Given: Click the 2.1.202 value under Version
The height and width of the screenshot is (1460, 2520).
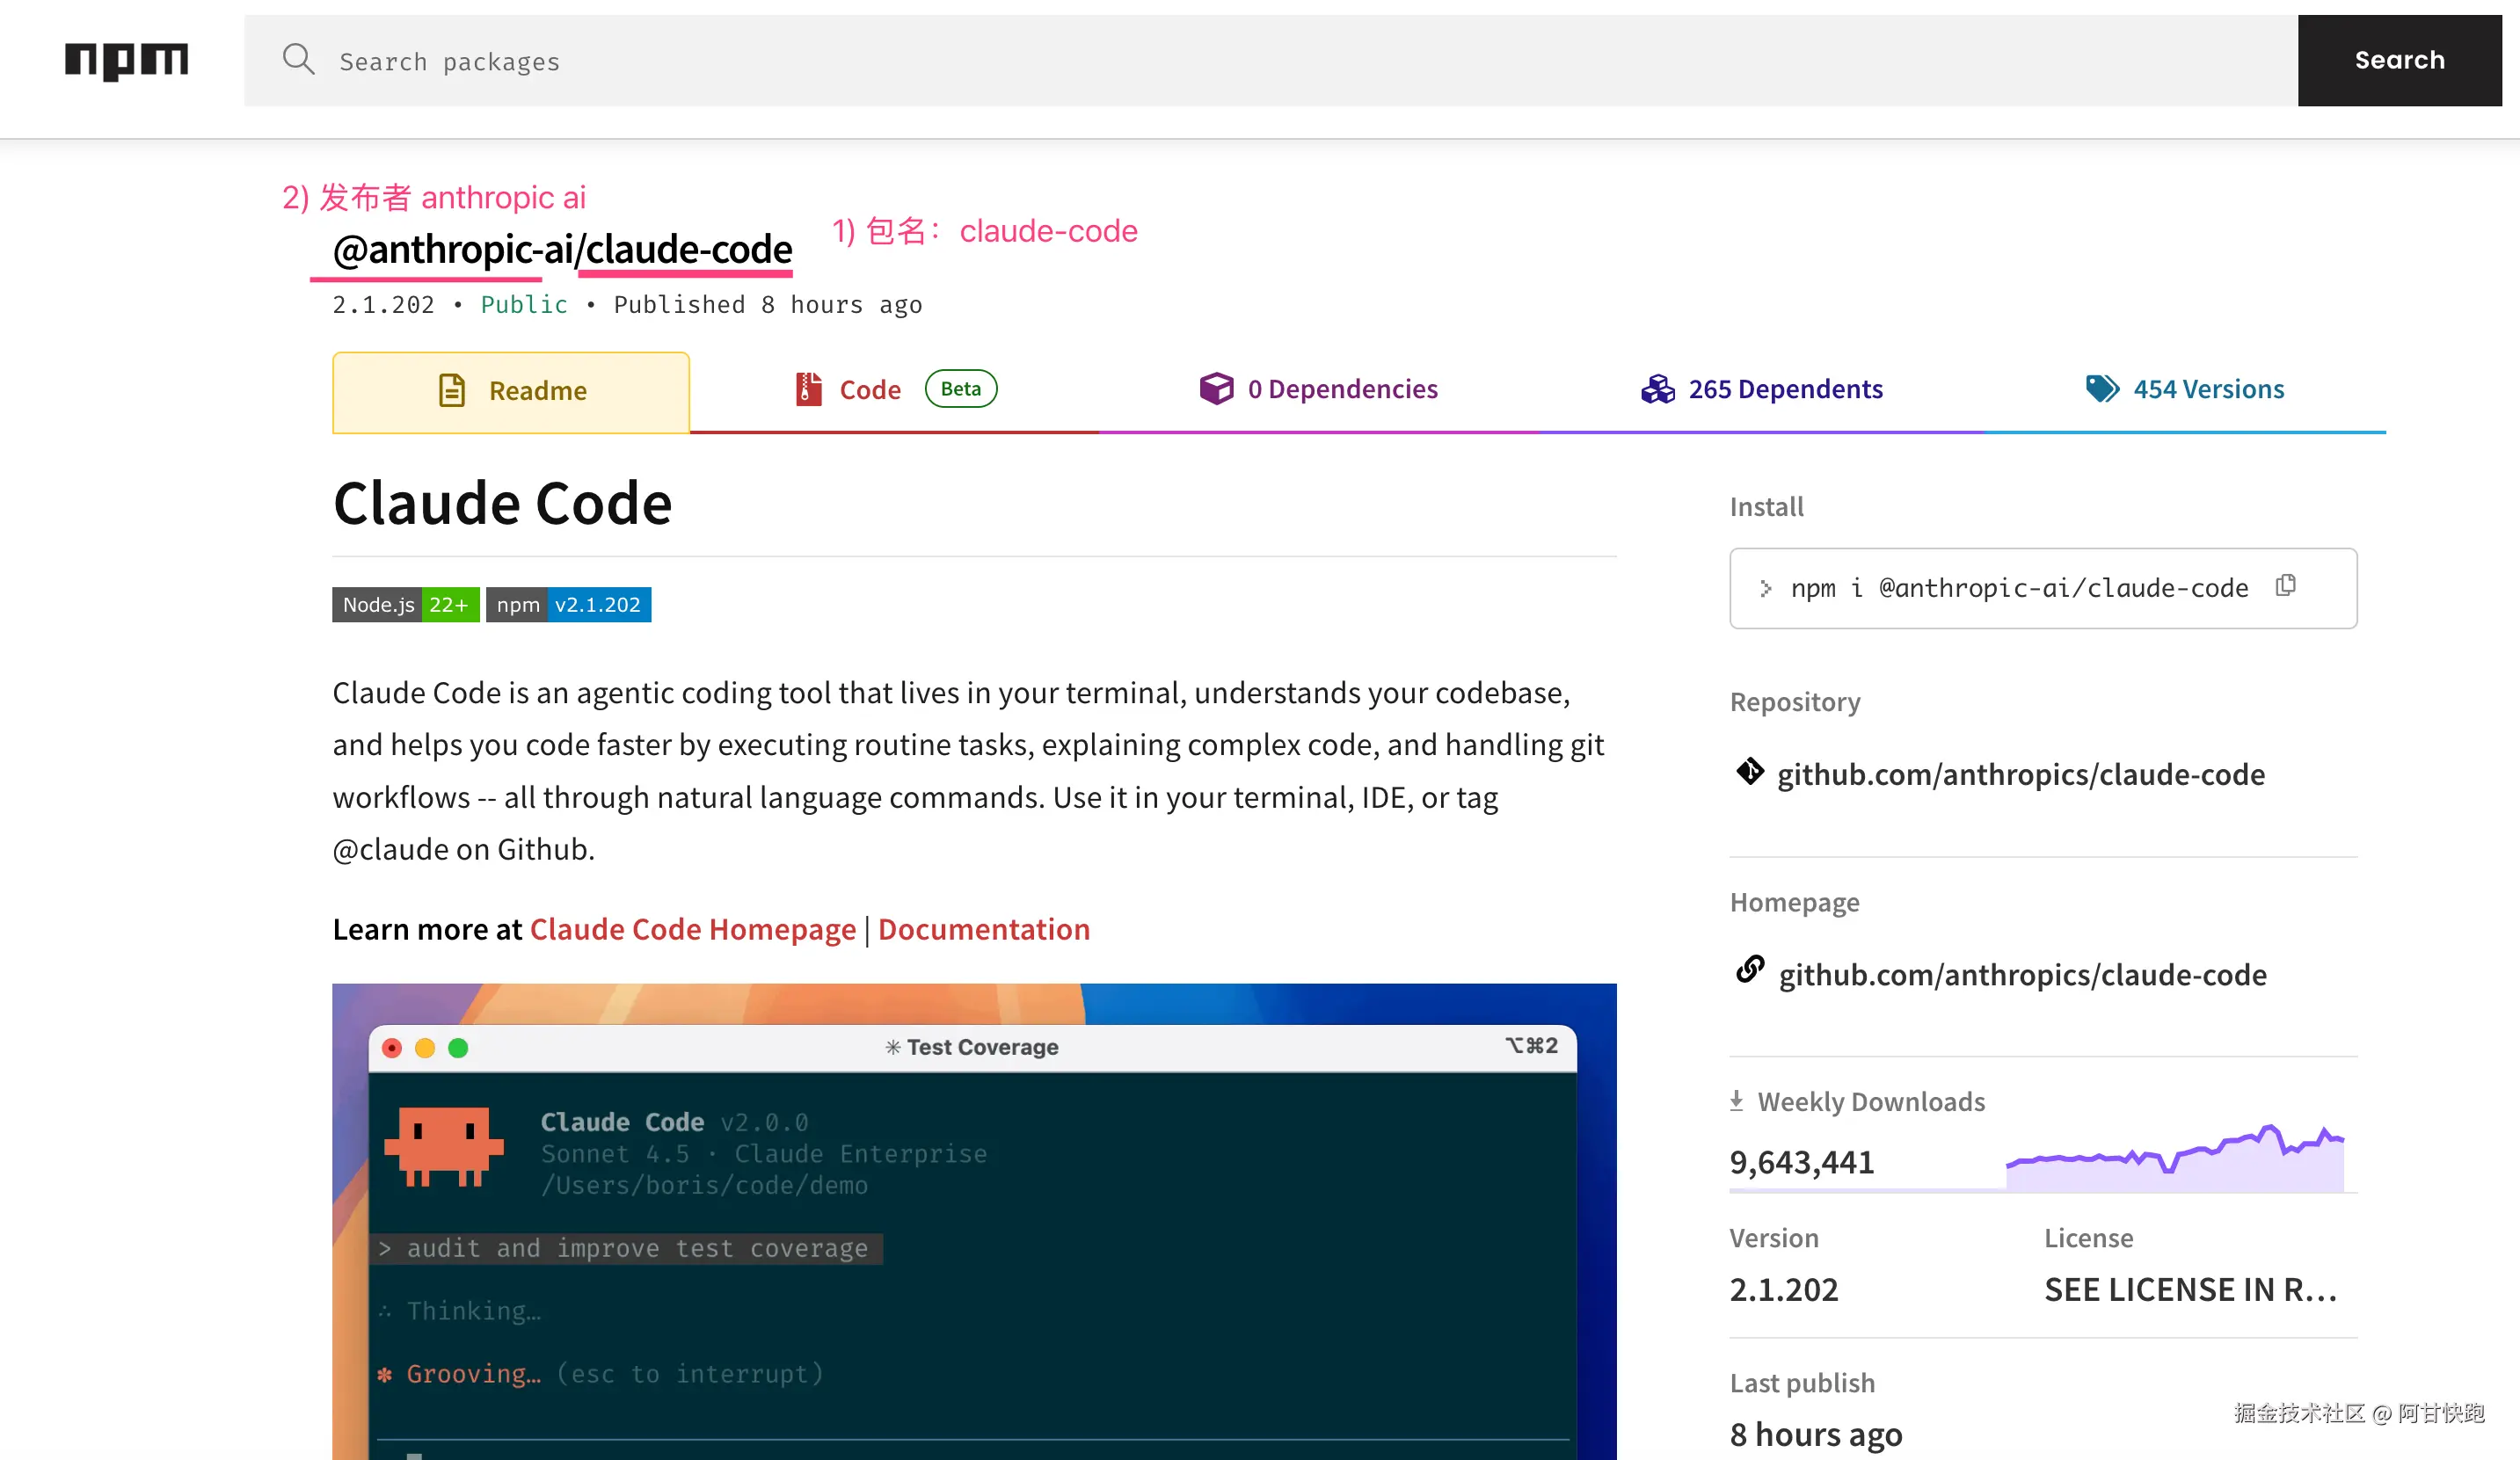Looking at the screenshot, I should click(1784, 1289).
